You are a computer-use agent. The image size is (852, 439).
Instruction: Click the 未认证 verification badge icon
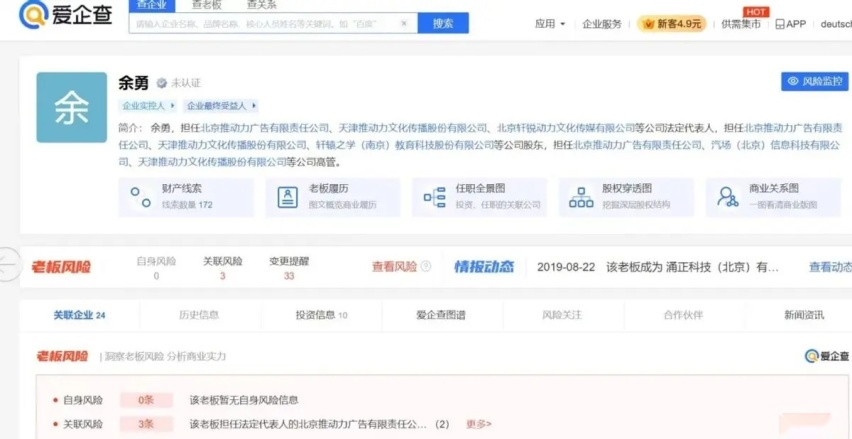point(161,83)
